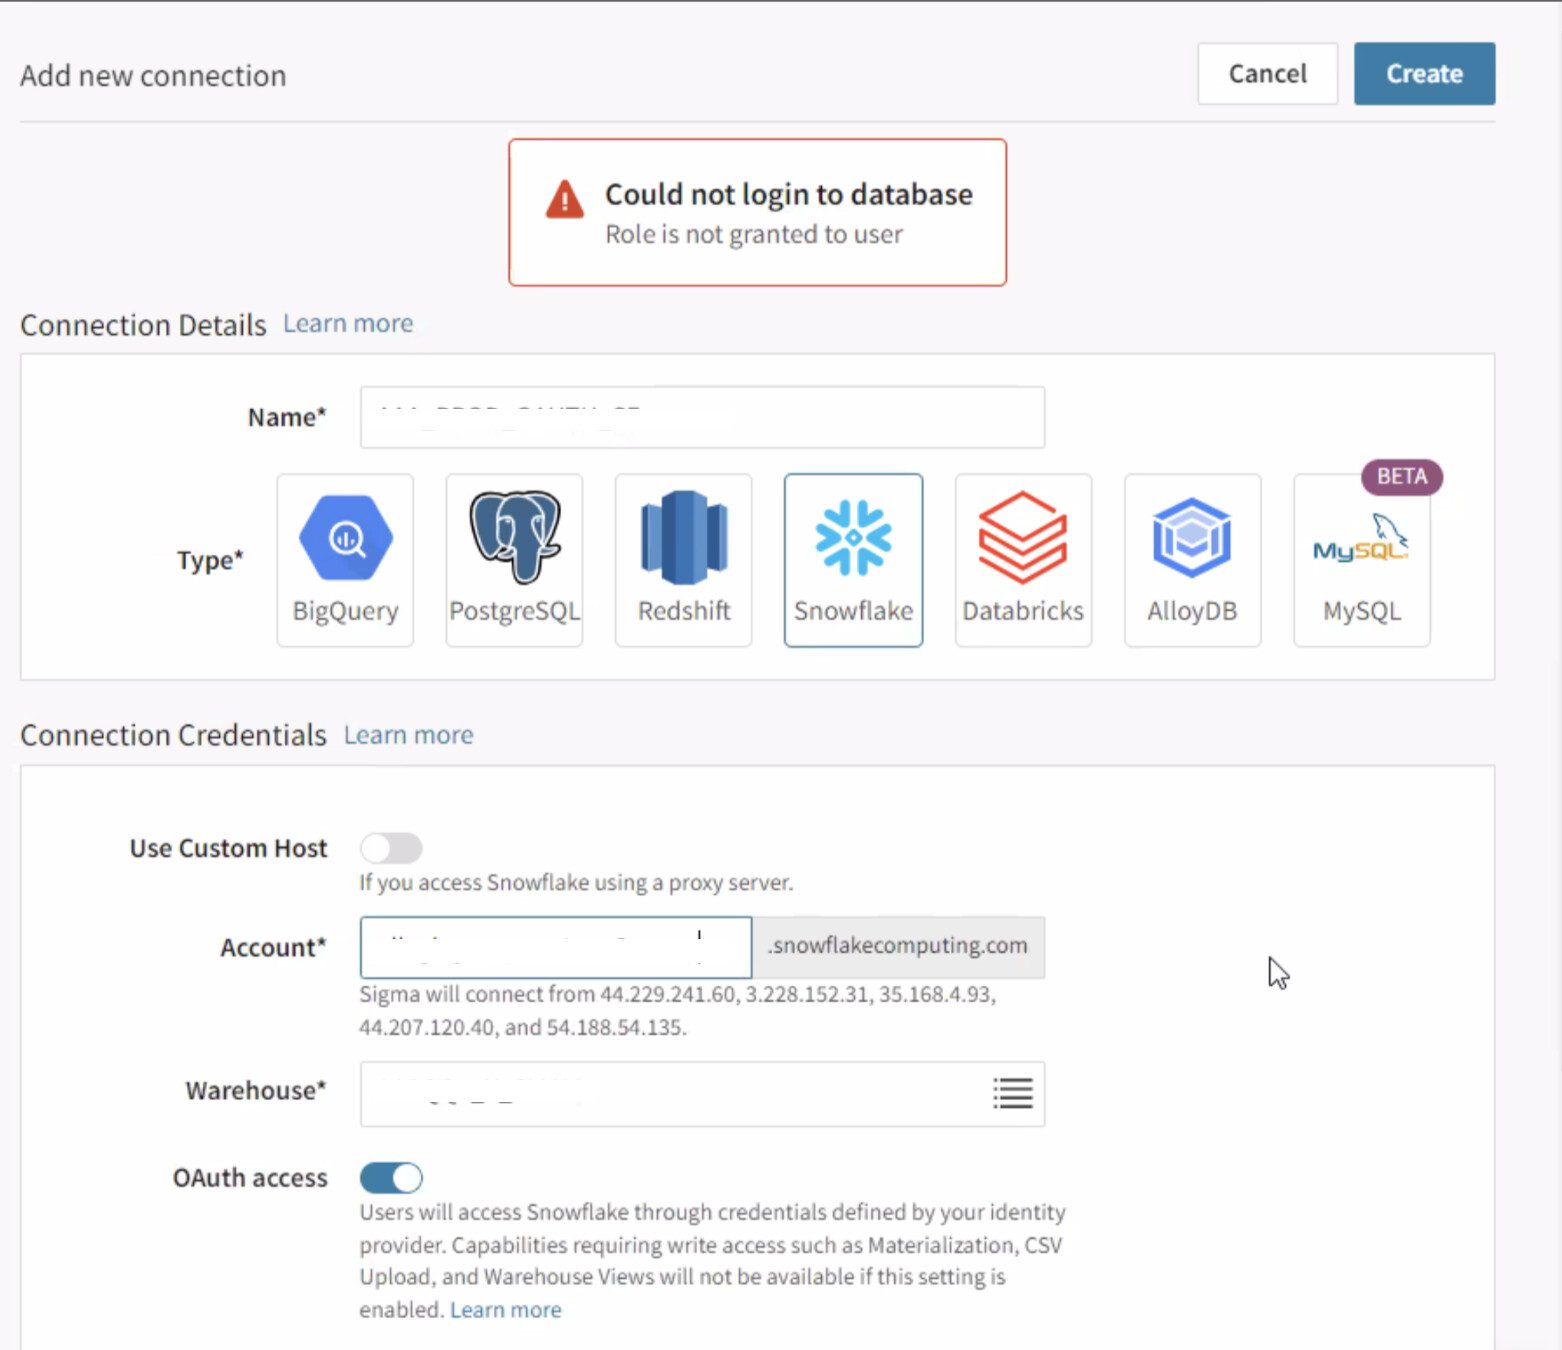Image resolution: width=1562 pixels, height=1350 pixels.
Task: Toggle OAuth access off then reconsider
Action: [391, 1178]
